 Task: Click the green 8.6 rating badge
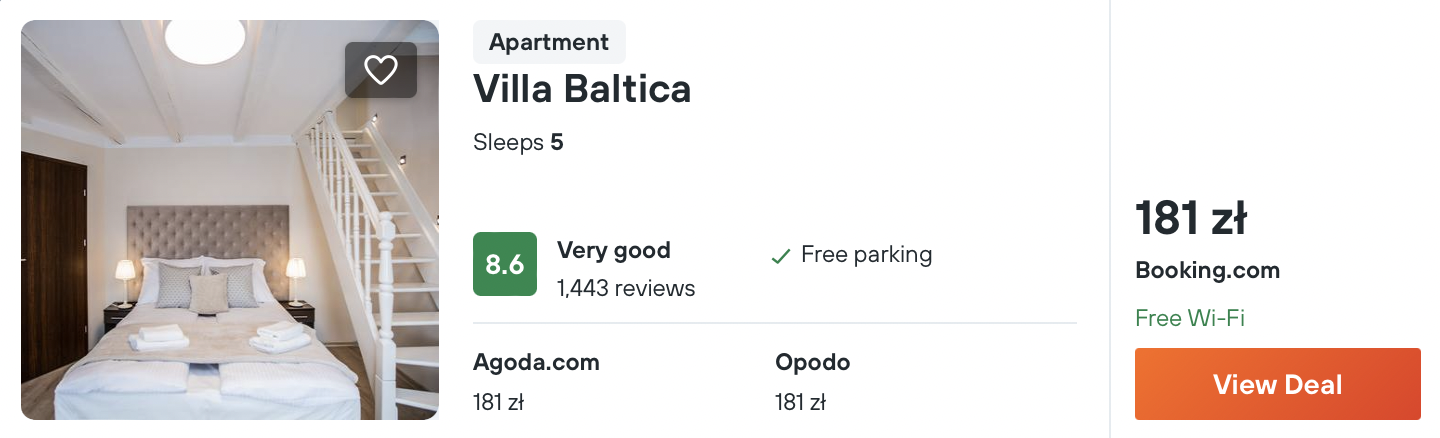click(504, 265)
